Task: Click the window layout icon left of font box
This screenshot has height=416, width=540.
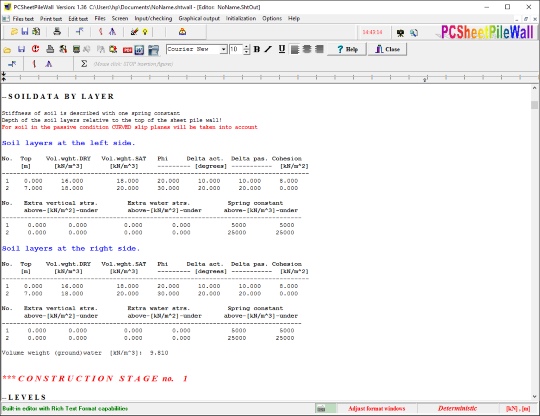Action: coord(153,50)
